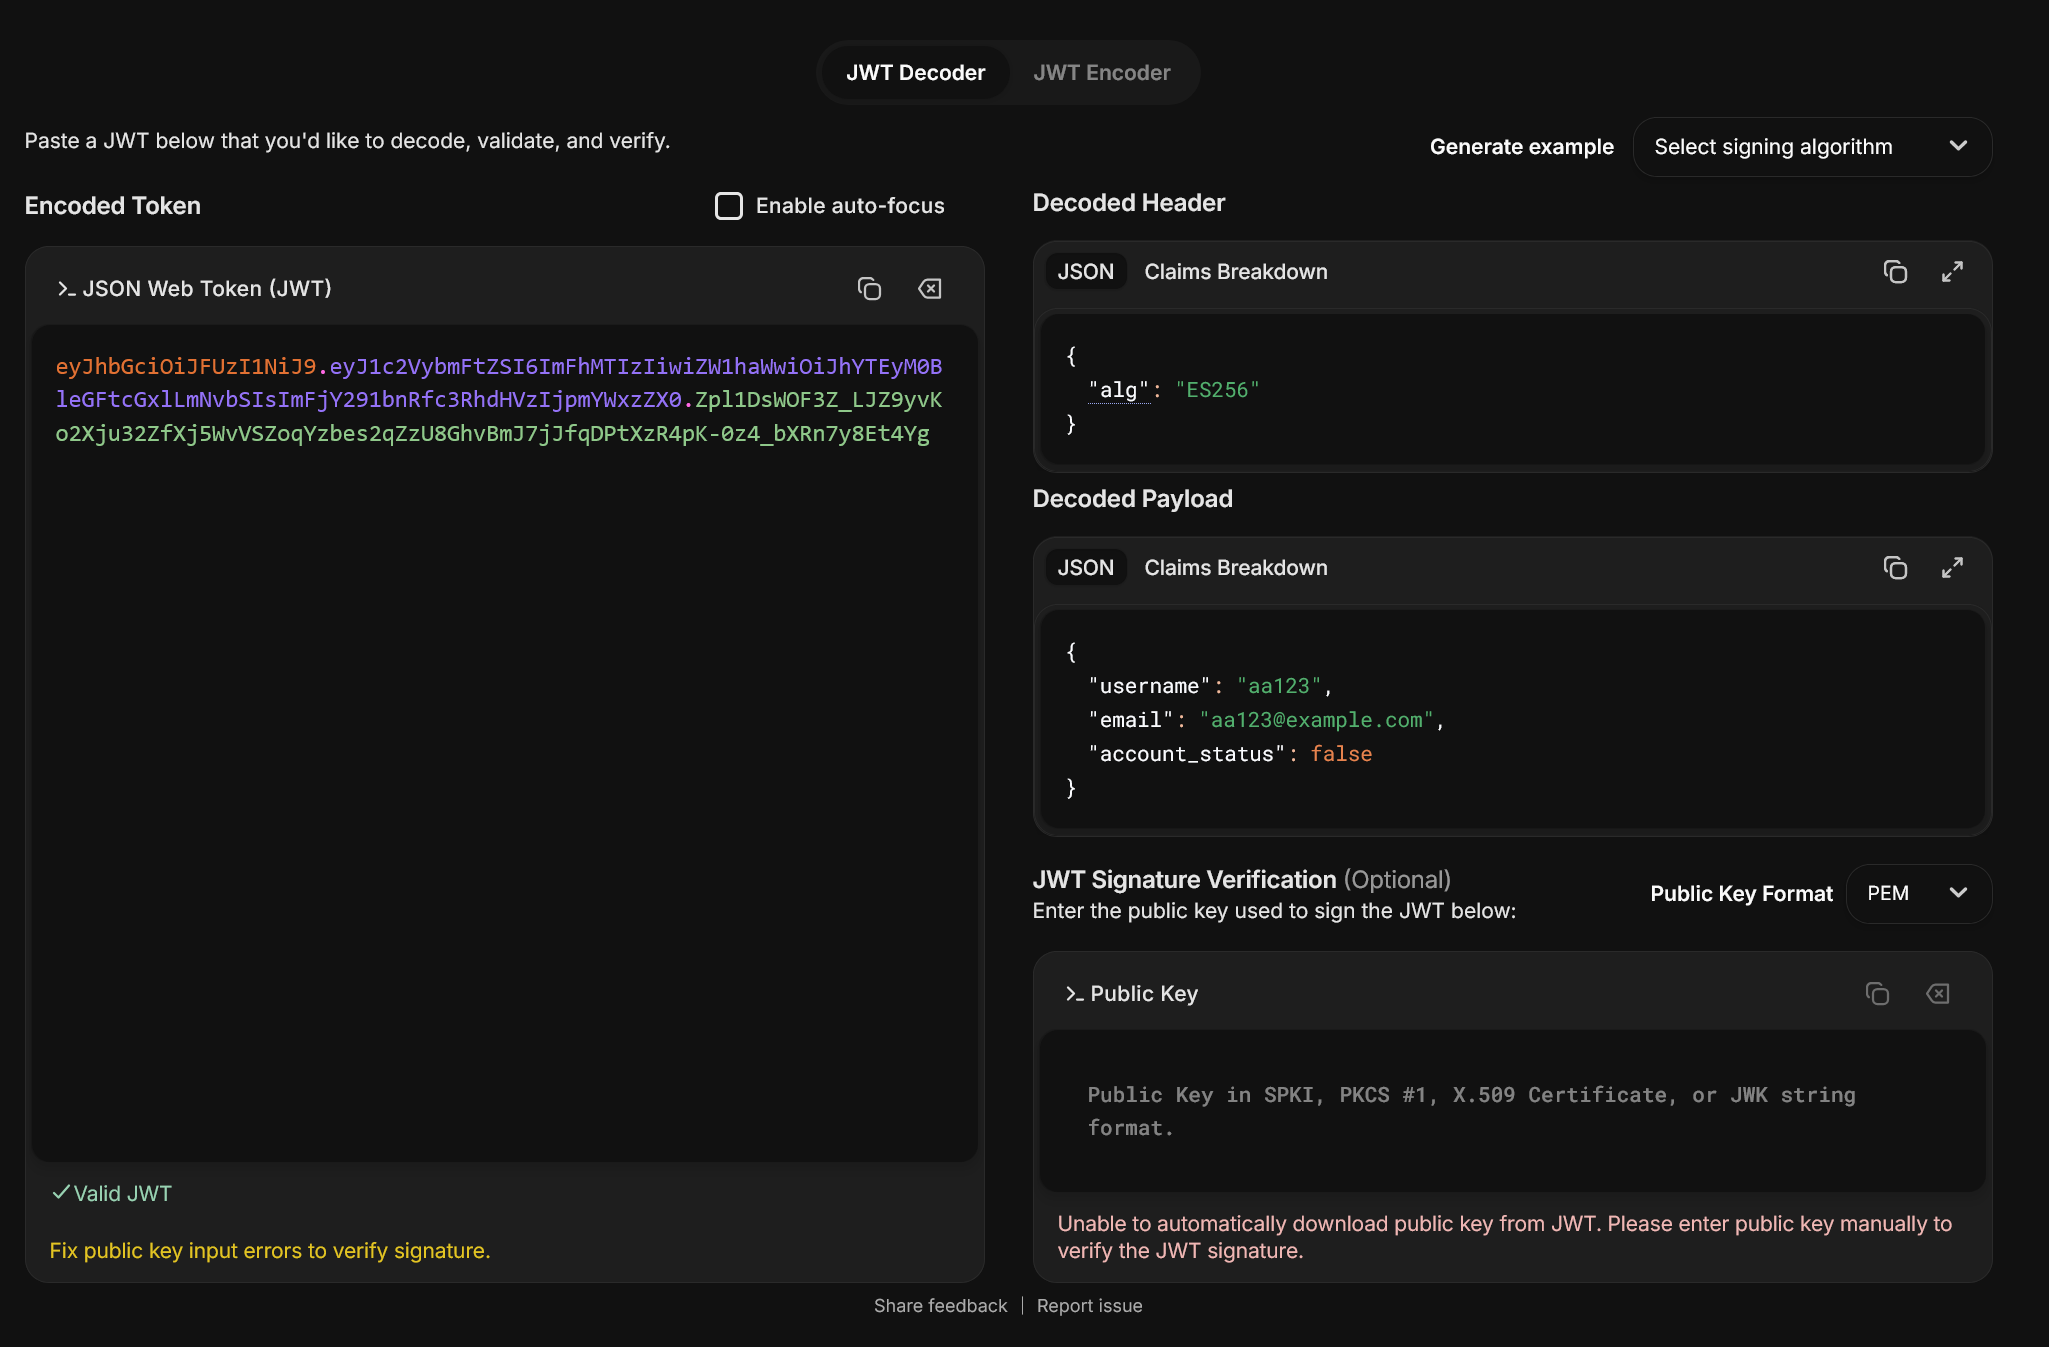The image size is (2049, 1347).
Task: Switch to the JWT Encoder tab
Action: tap(1101, 73)
